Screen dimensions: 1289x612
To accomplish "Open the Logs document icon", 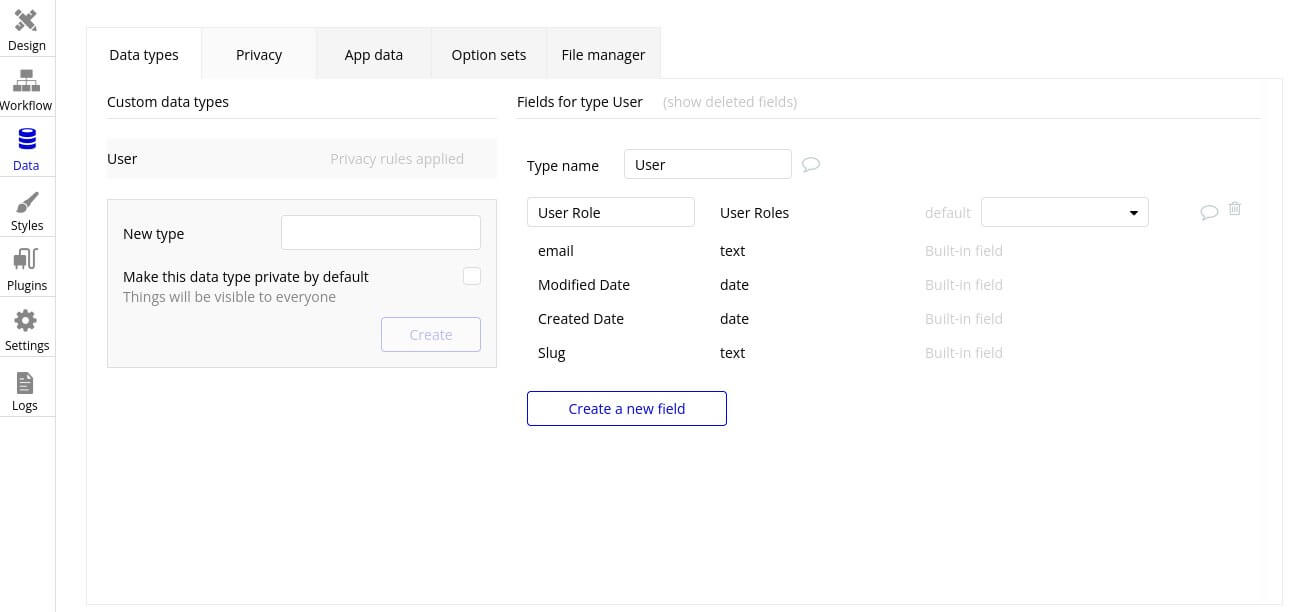I will pos(26,382).
